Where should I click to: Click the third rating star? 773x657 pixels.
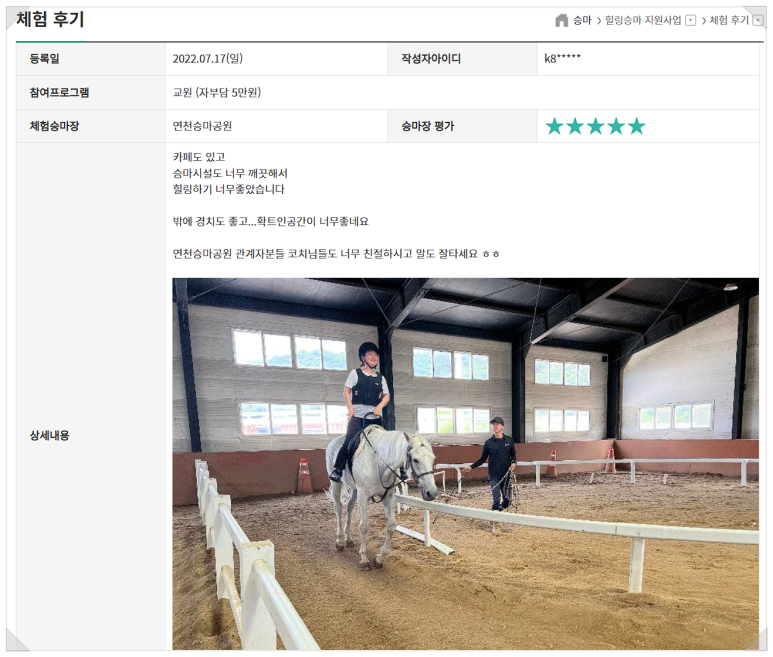coord(596,126)
